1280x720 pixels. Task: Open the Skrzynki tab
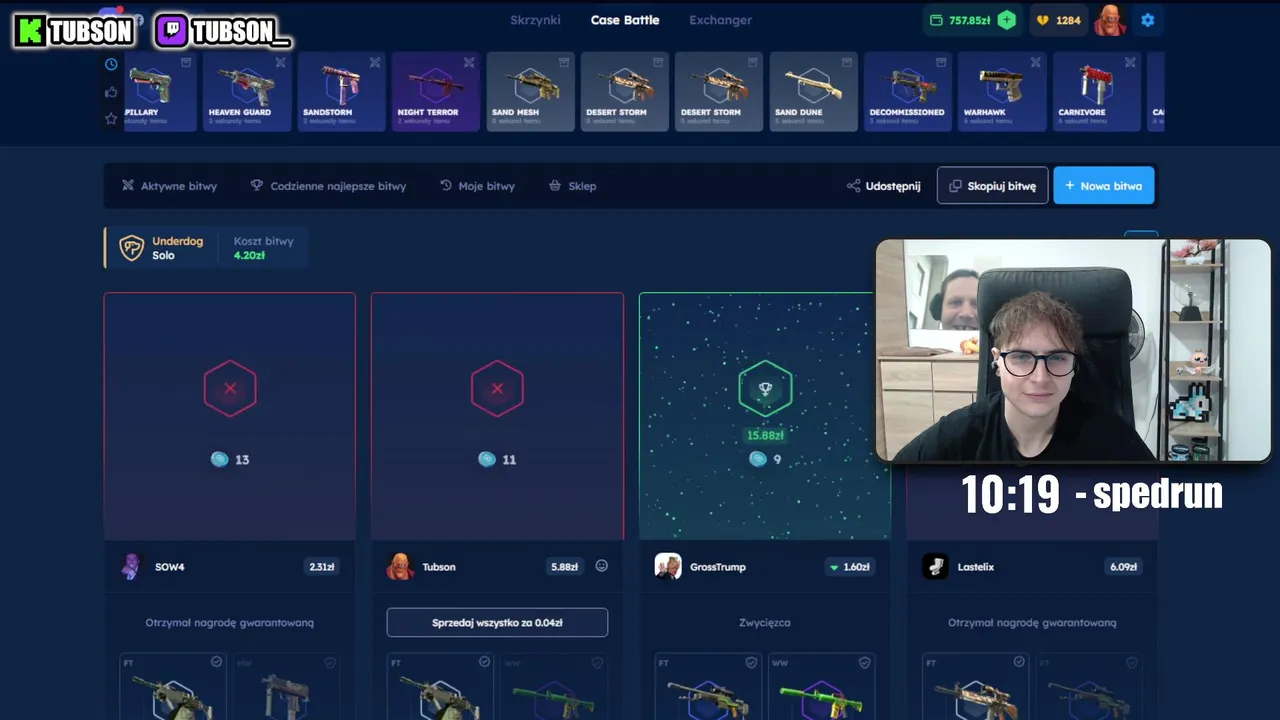(535, 20)
